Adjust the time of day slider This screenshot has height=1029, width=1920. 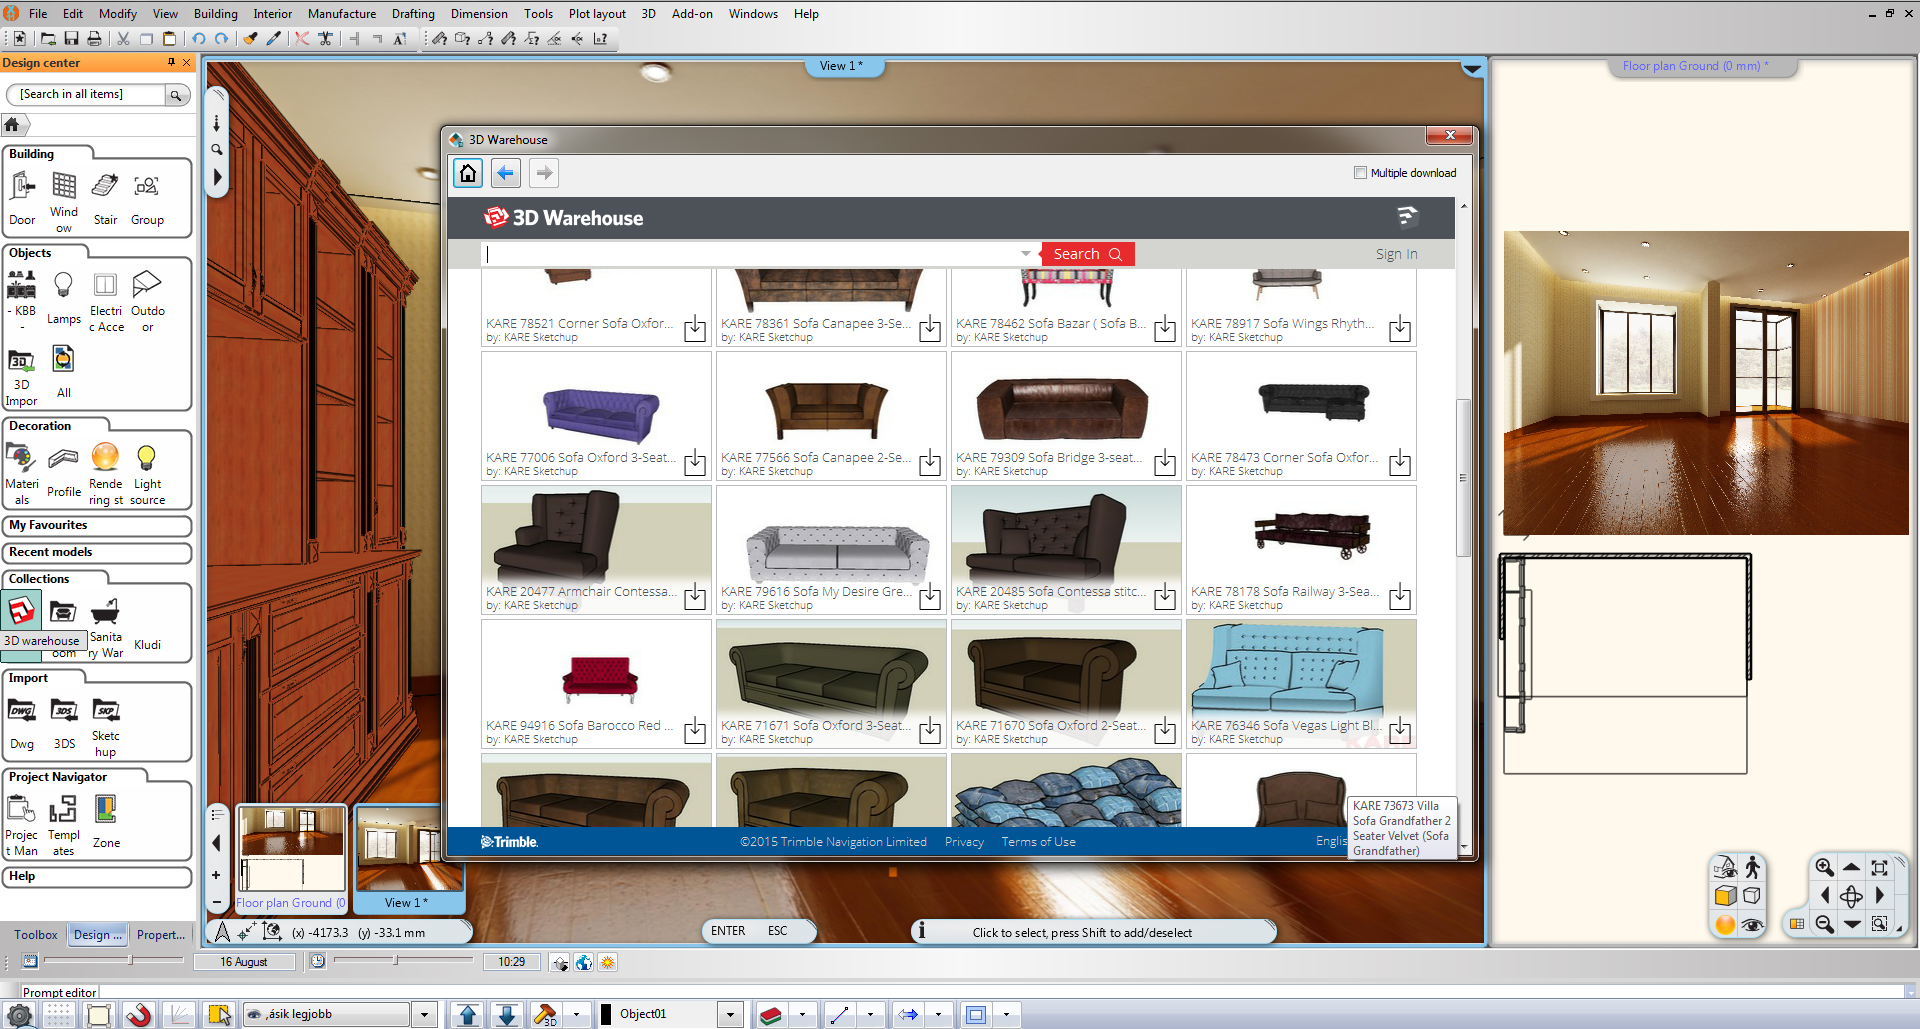(396, 961)
